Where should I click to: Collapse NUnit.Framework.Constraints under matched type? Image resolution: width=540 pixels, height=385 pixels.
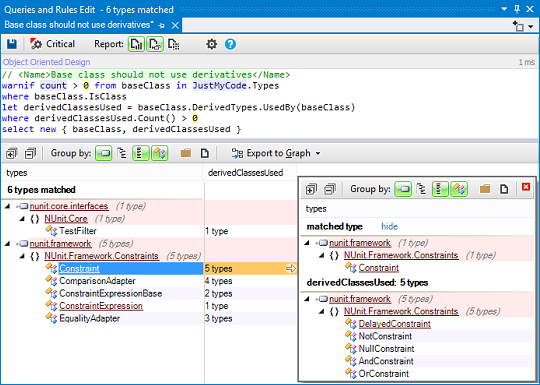322,256
